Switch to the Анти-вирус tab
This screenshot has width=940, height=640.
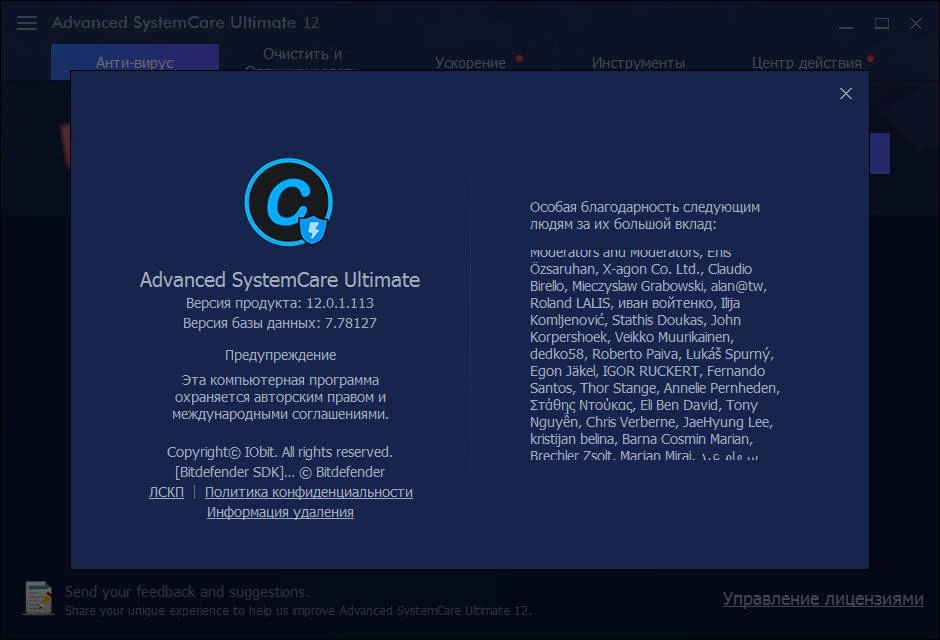pyautogui.click(x=135, y=62)
